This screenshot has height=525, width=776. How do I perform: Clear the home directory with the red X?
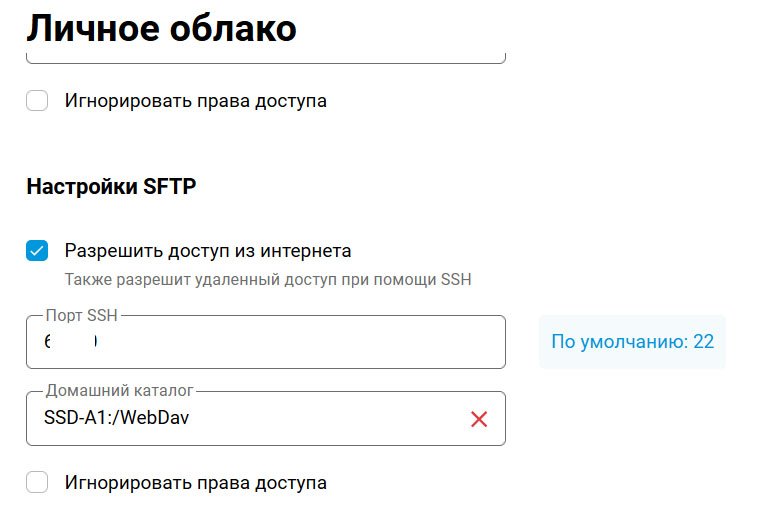click(479, 419)
